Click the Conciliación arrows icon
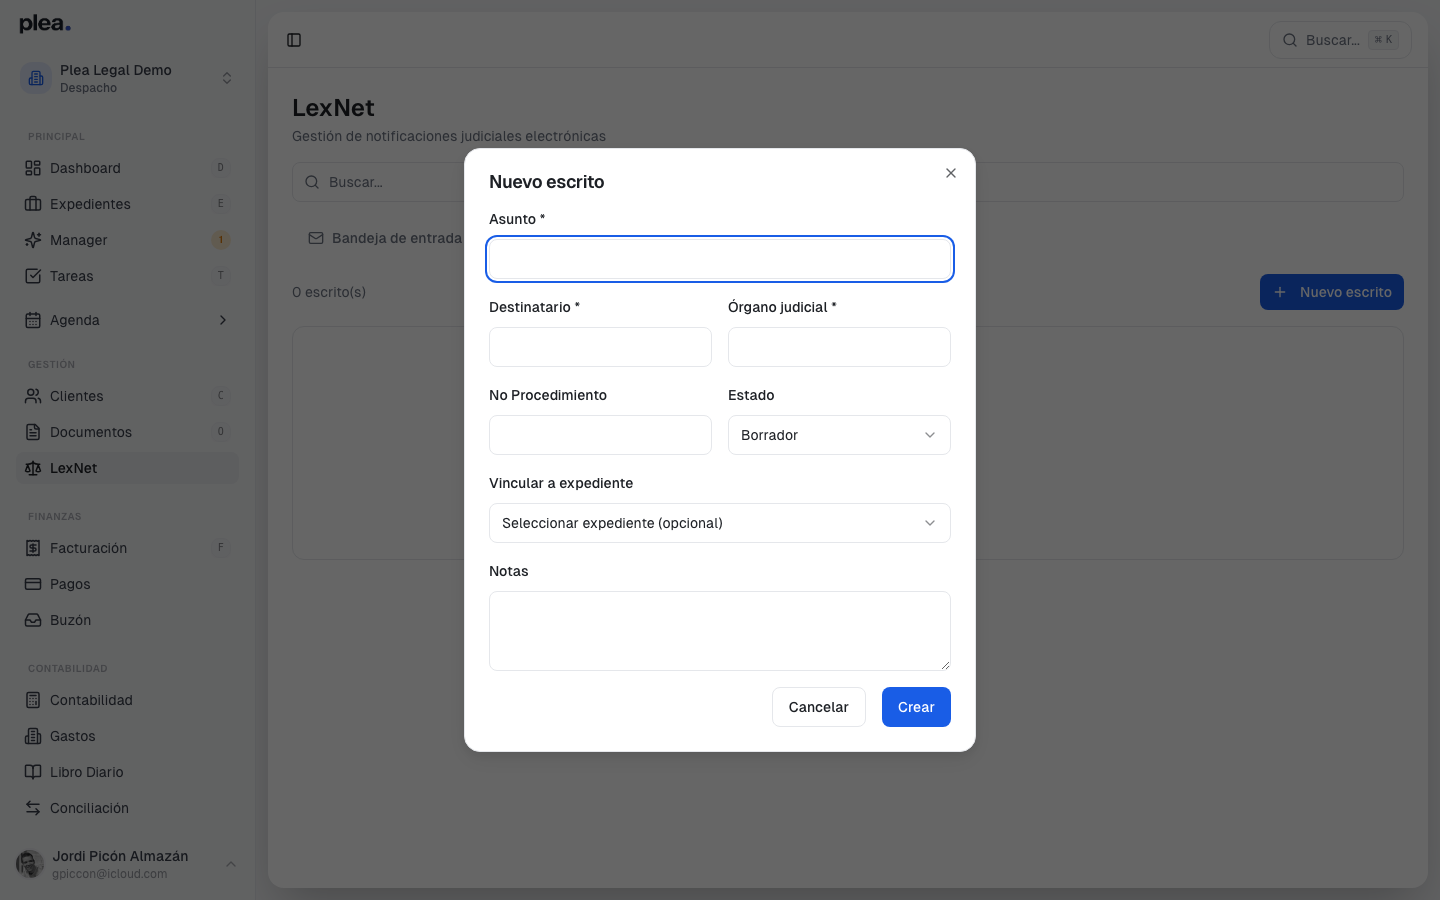This screenshot has height=900, width=1440. [x=33, y=808]
